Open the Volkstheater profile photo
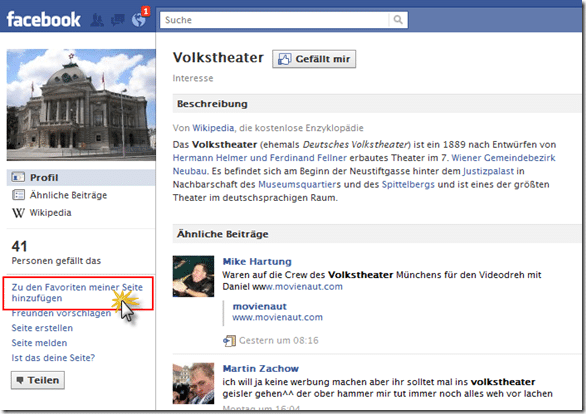The image size is (586, 414). [x=81, y=105]
